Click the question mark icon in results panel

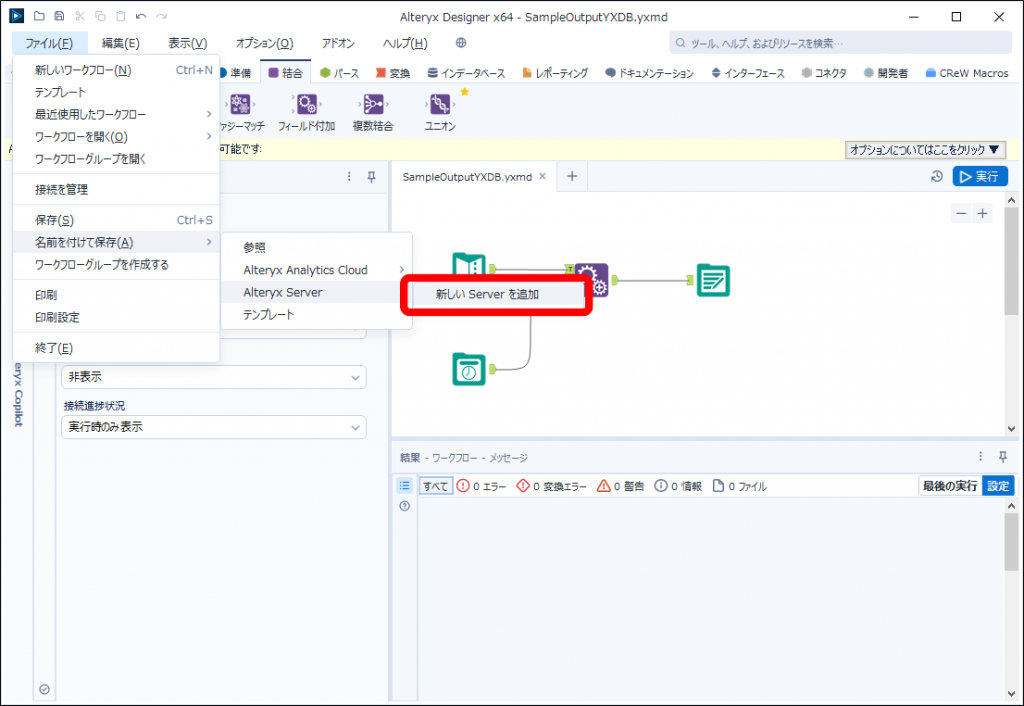pyautogui.click(x=405, y=506)
